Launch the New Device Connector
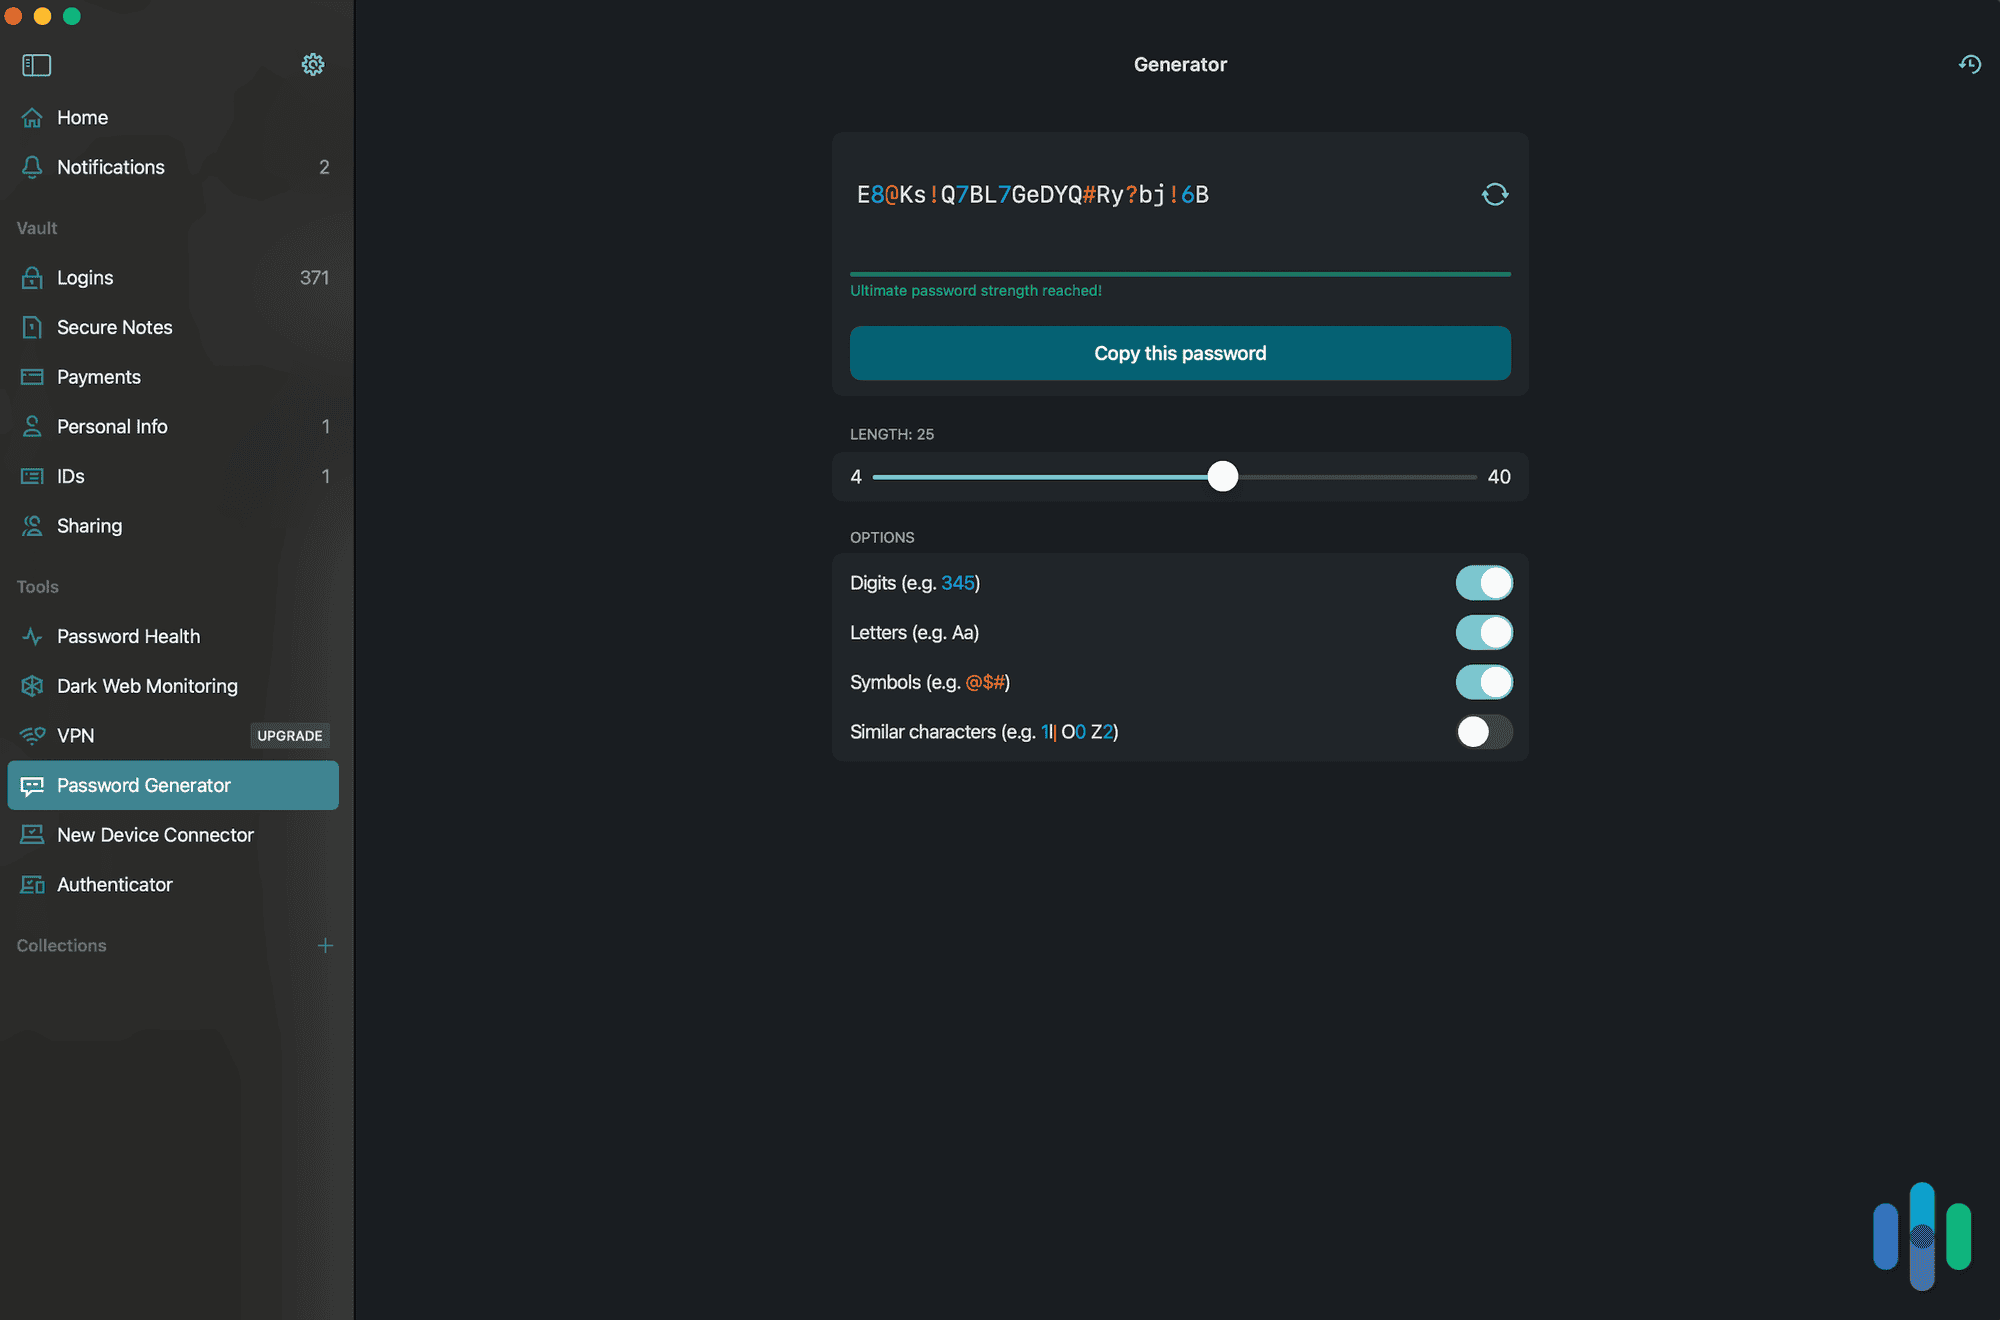Image resolution: width=2000 pixels, height=1320 pixels. tap(155, 834)
